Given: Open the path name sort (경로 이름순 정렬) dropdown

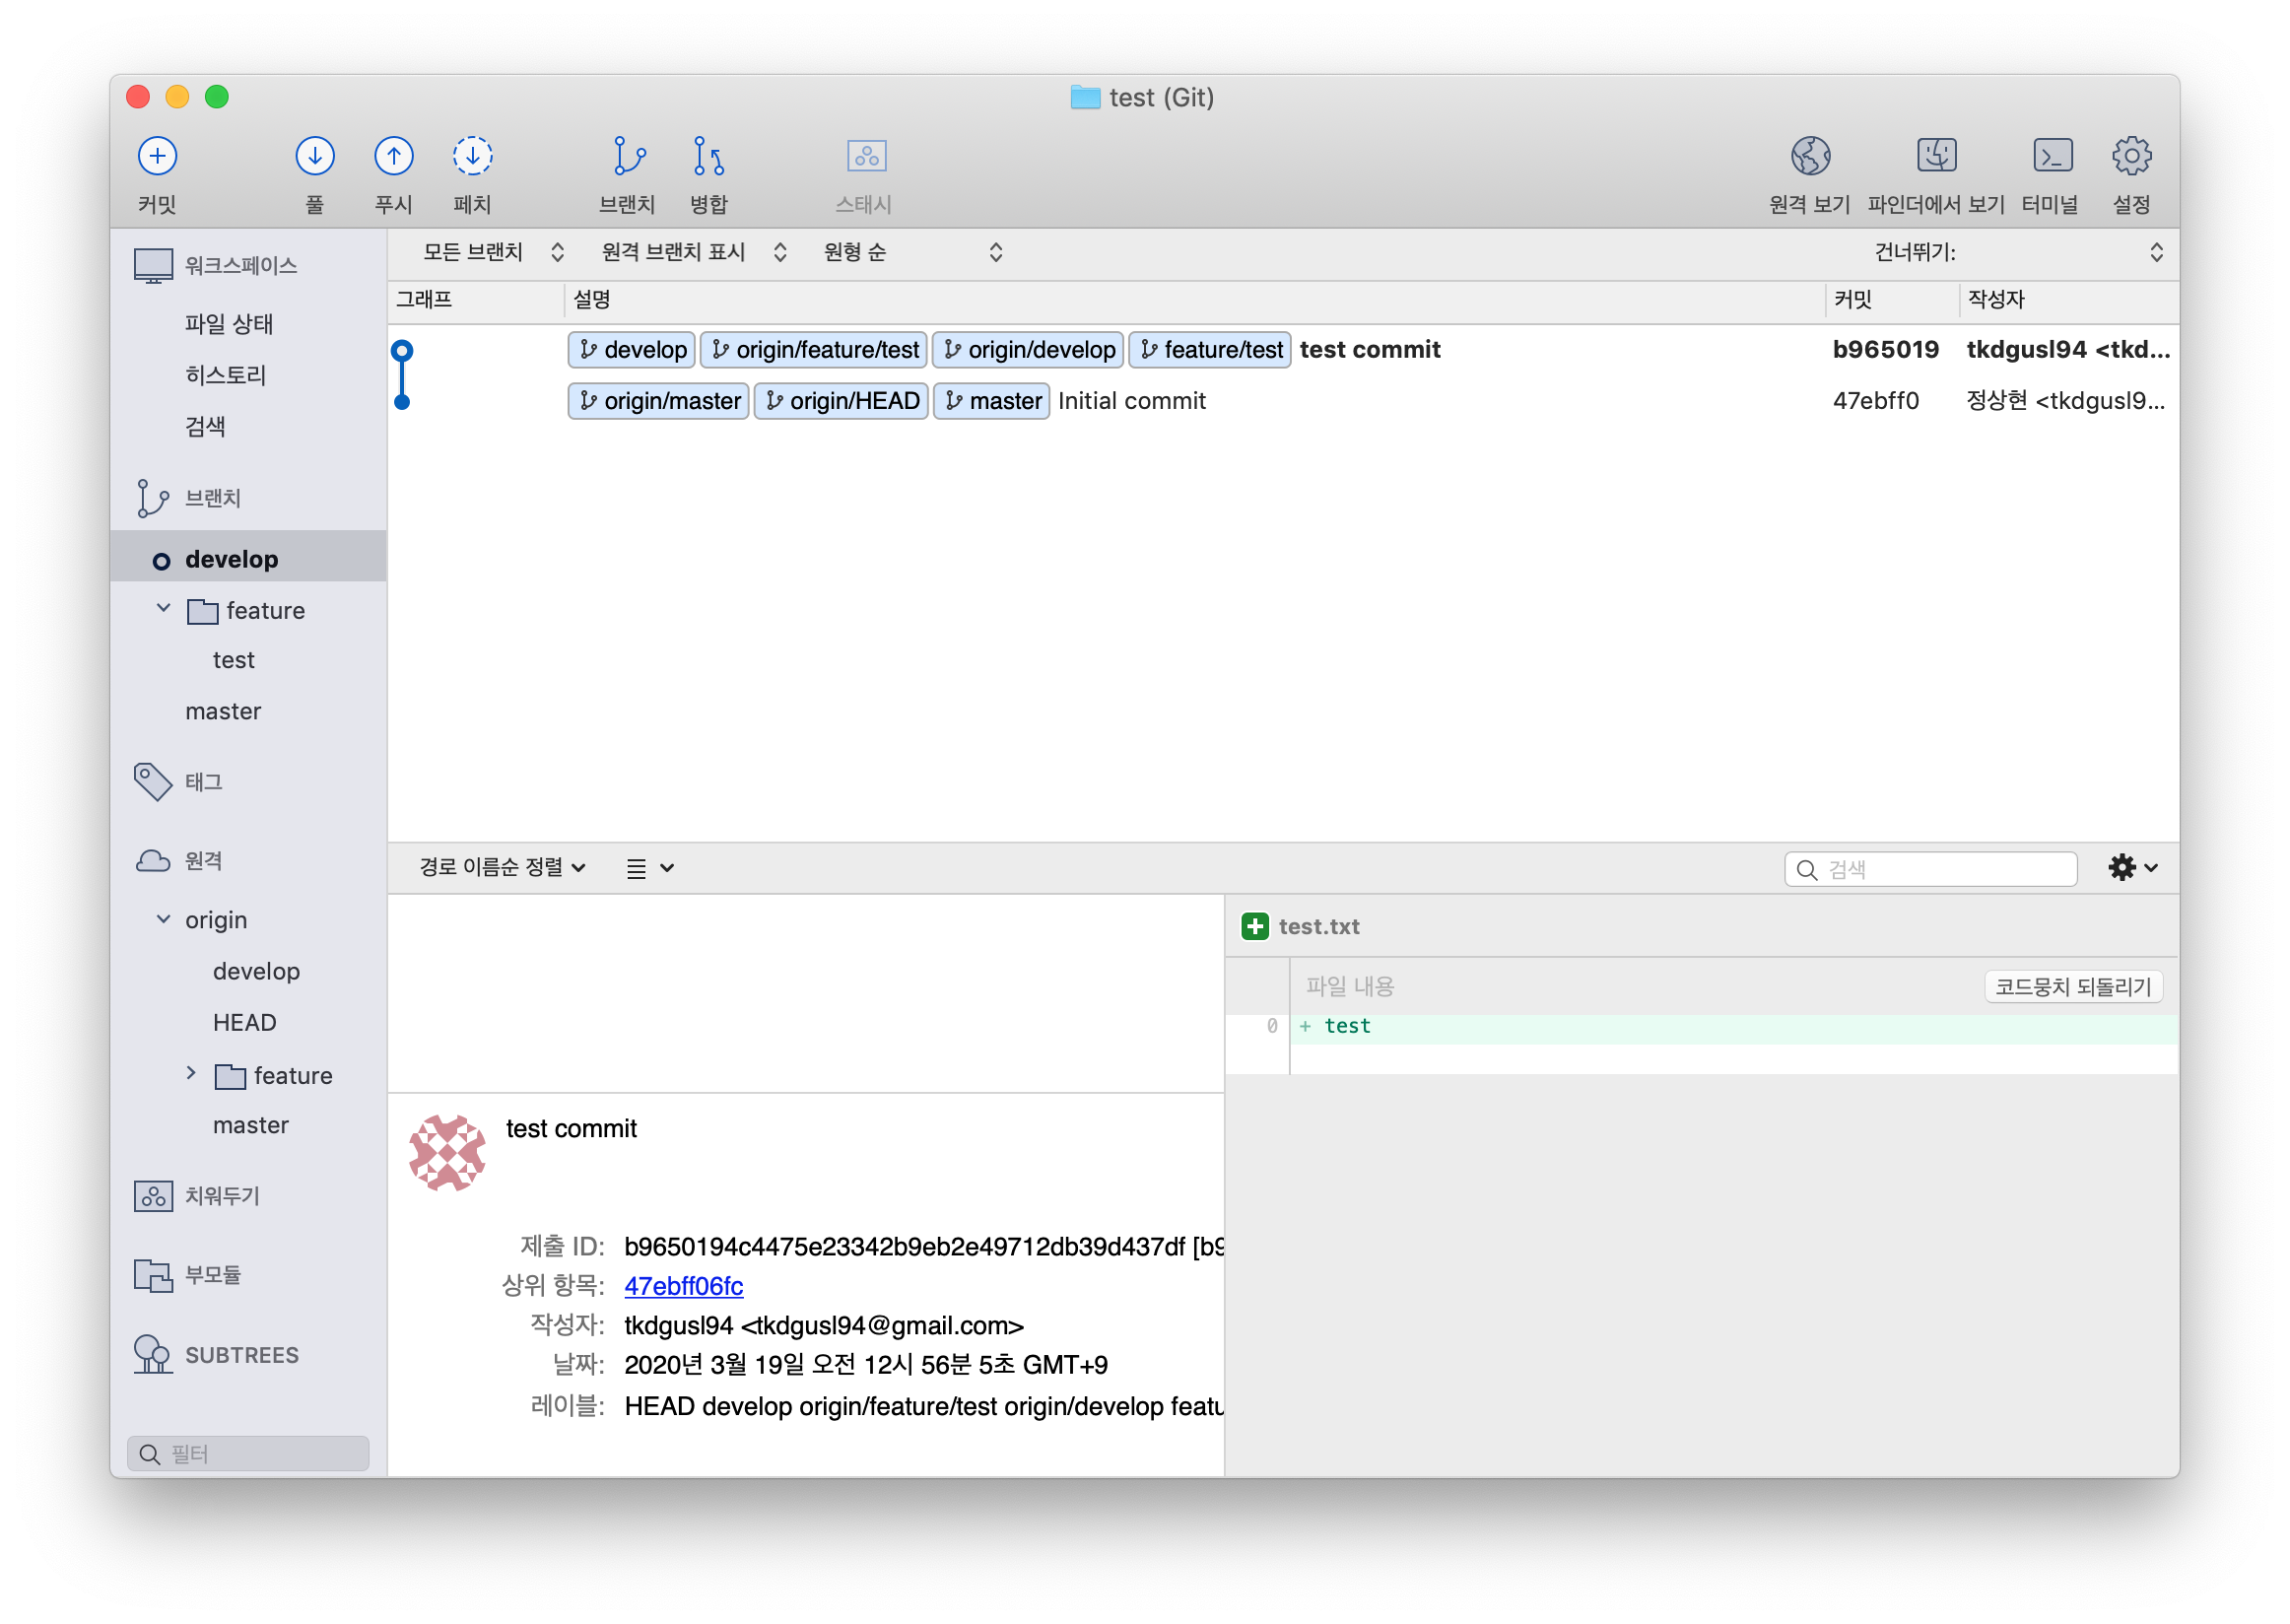Looking at the screenshot, I should tap(502, 867).
